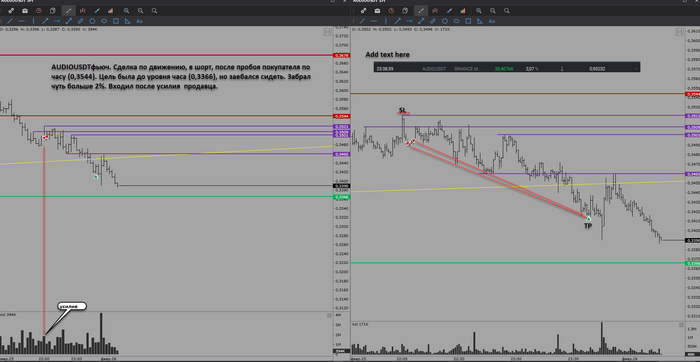Select vertical line tool in right chart
Image resolution: width=700 pixels, height=362 pixels.
(386, 21)
